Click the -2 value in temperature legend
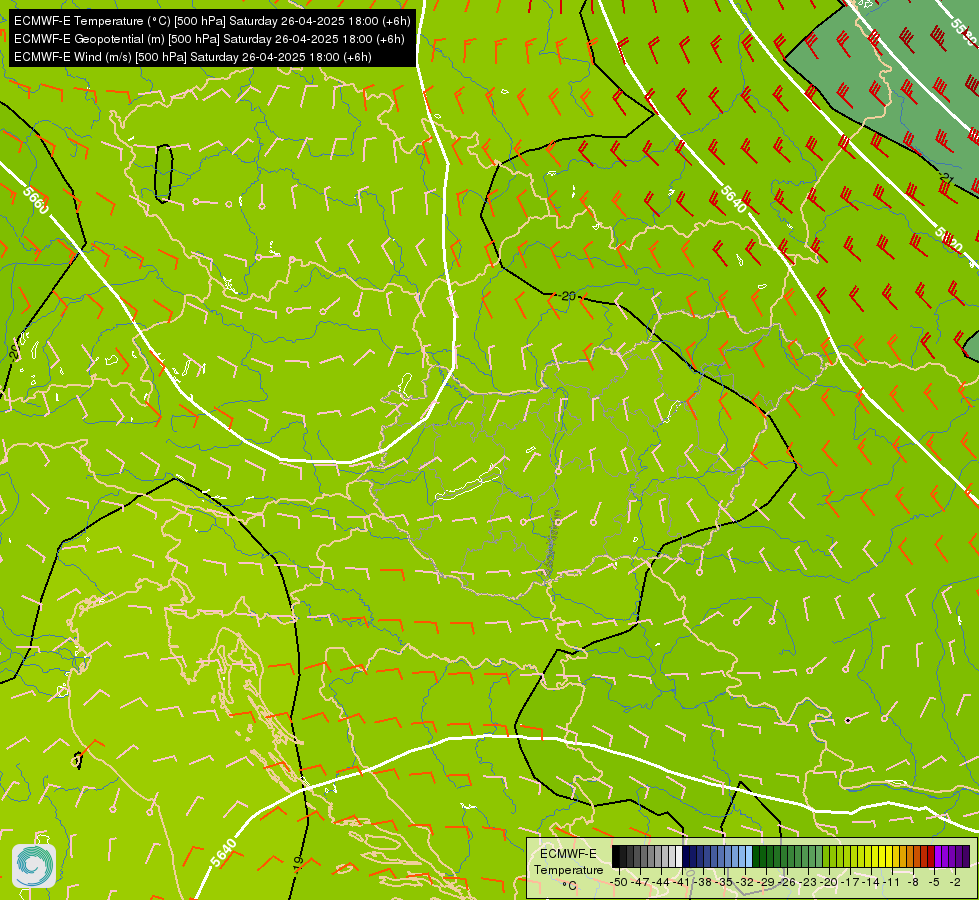This screenshot has width=979, height=900. (955, 883)
